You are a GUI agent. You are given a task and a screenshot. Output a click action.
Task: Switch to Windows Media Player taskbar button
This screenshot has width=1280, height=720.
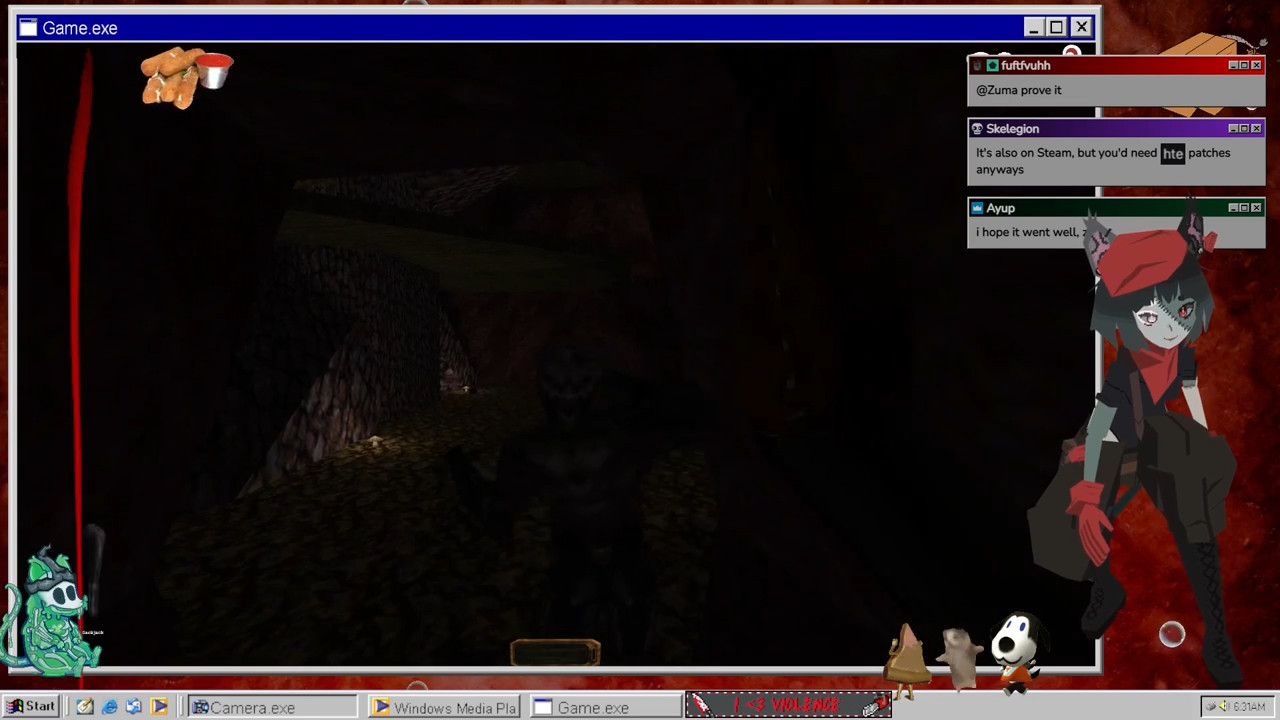coord(444,707)
